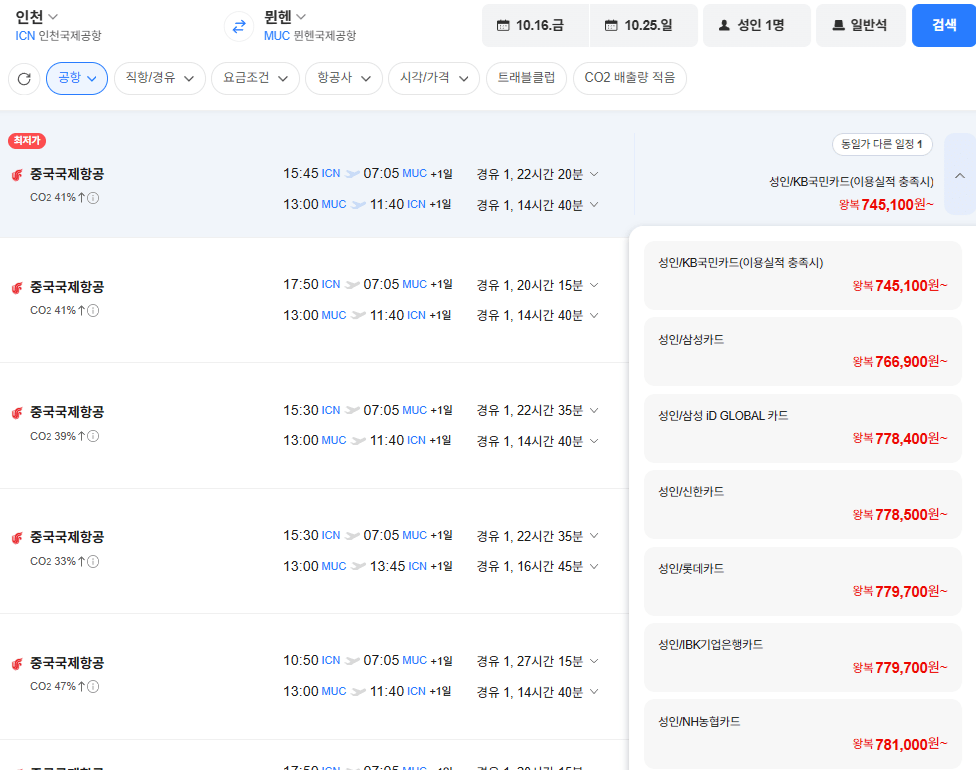The width and height of the screenshot is (976, 770).
Task: Expand the 직항/경유 filter dropdown
Action: pos(160,78)
